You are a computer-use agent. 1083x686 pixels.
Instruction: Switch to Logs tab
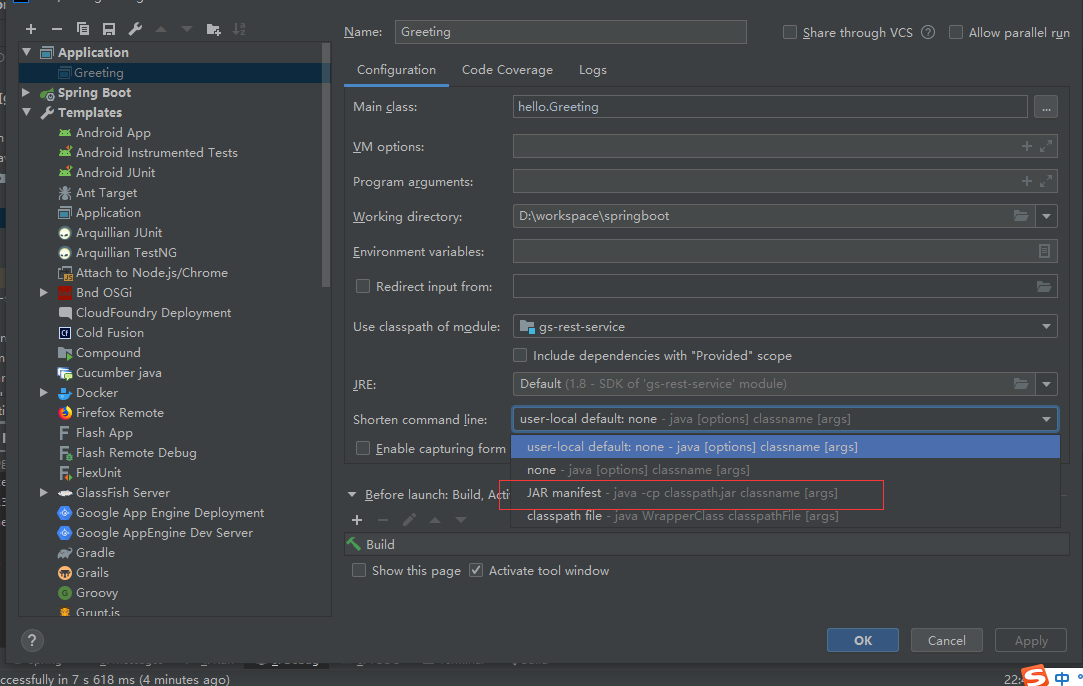click(593, 70)
